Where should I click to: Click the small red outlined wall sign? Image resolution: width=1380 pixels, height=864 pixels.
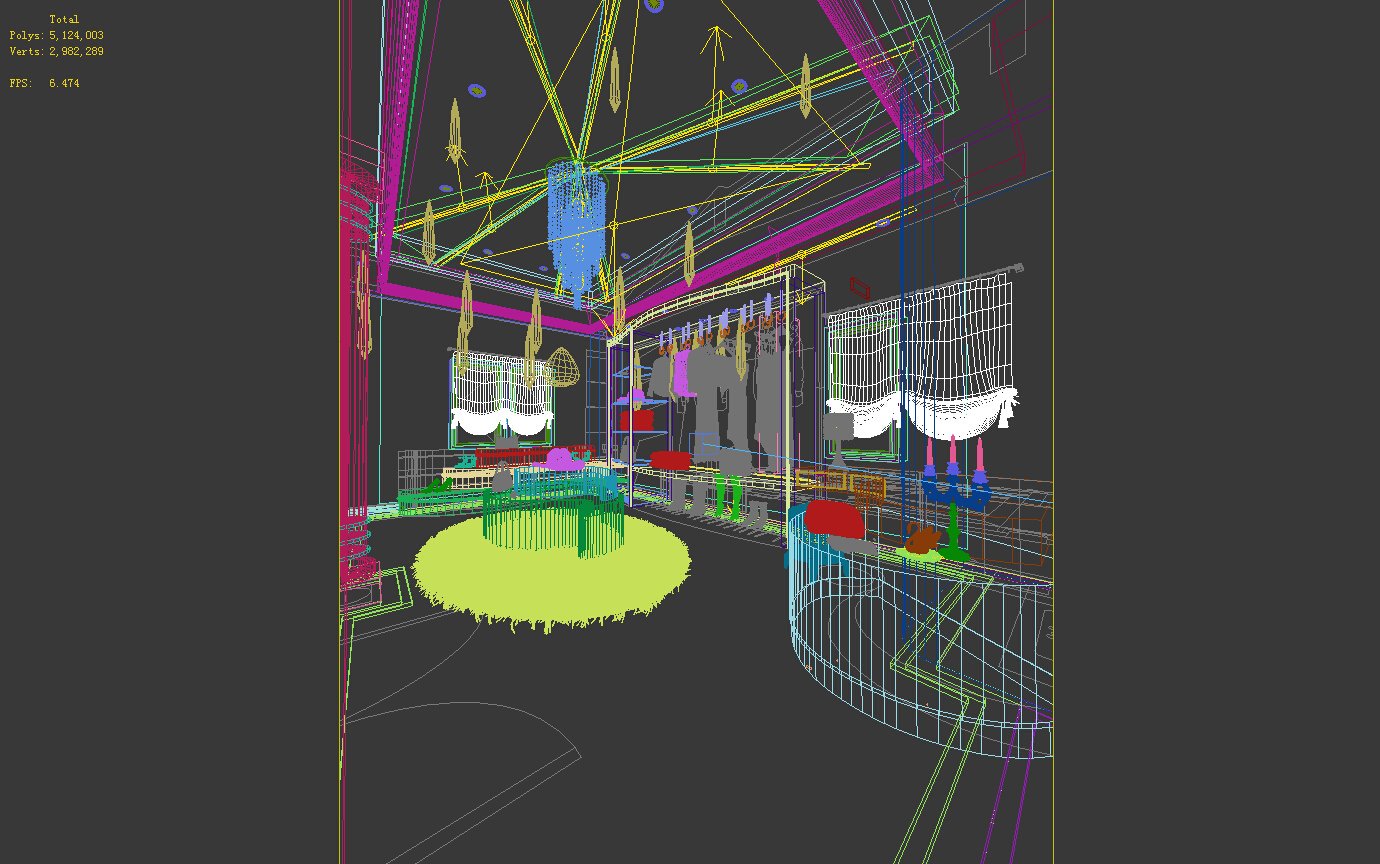point(860,287)
